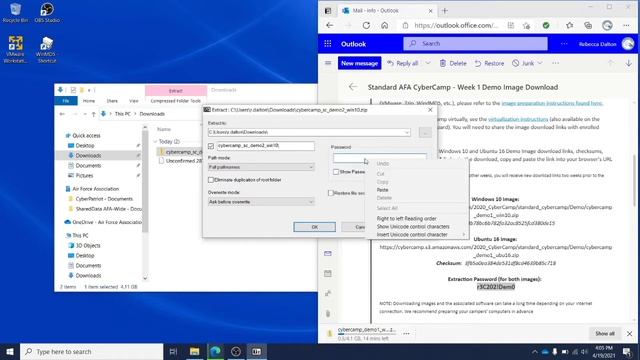Click the Task View taskbar icon

(173, 351)
